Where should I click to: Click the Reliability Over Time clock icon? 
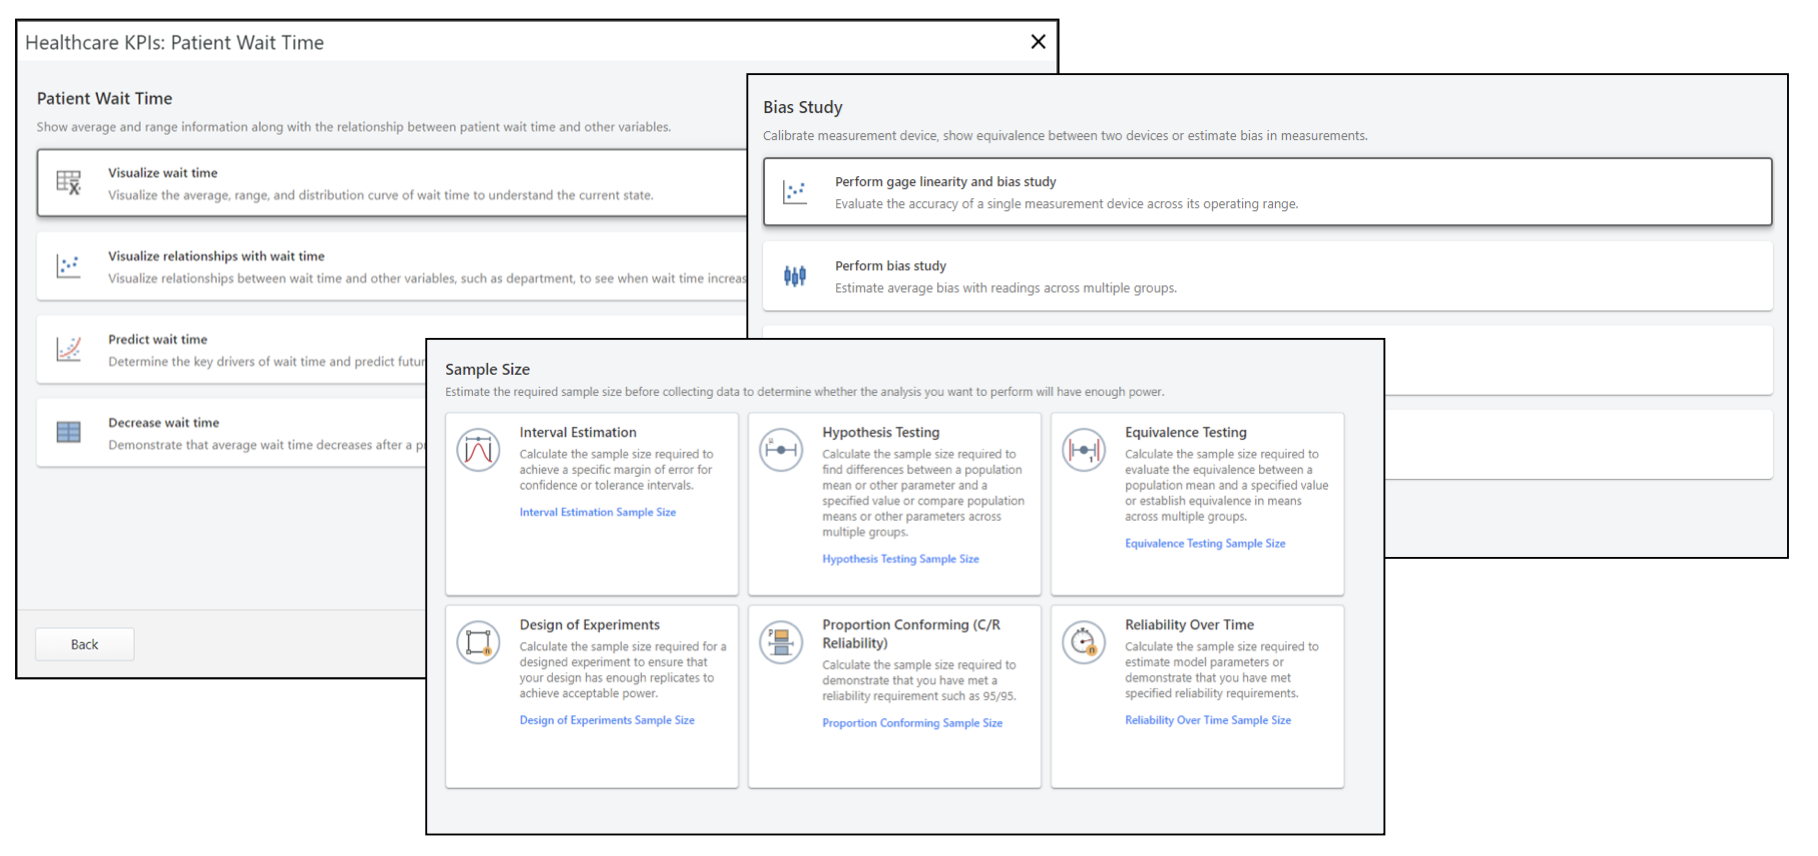[x=1083, y=642]
